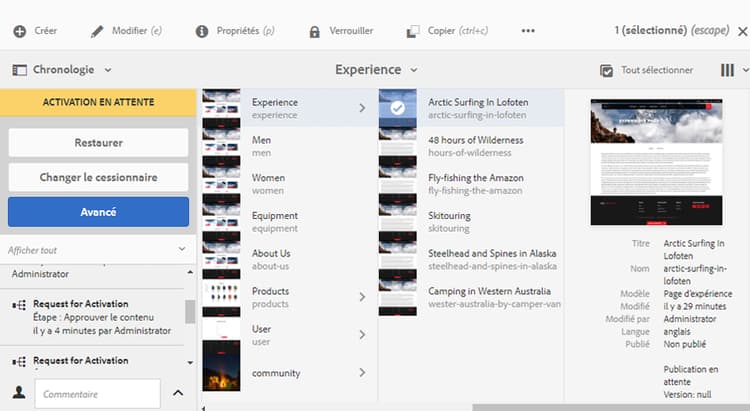Image resolution: width=750 pixels, height=411 pixels.
Task: Click the first Request for Activation entry
Action: coord(92,317)
